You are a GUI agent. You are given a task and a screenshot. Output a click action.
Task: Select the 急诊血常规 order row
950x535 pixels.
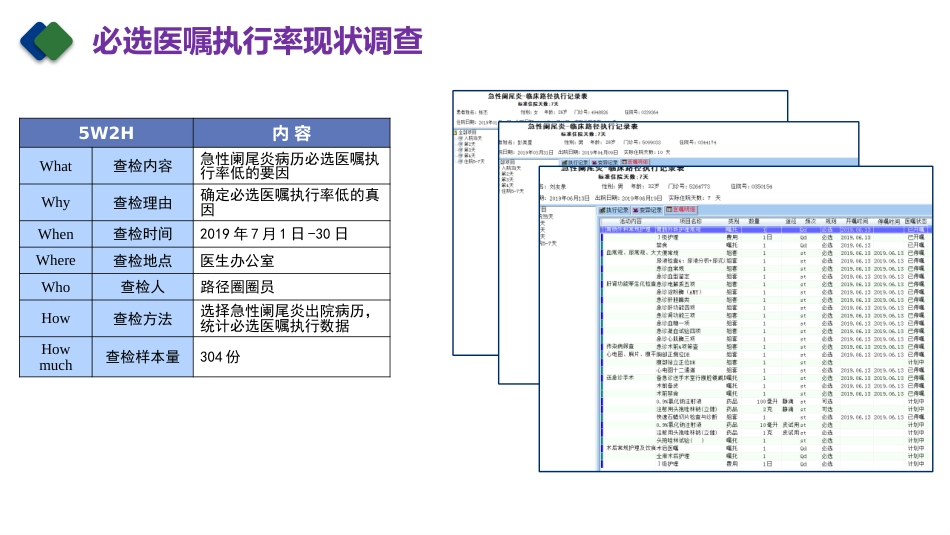765,268
